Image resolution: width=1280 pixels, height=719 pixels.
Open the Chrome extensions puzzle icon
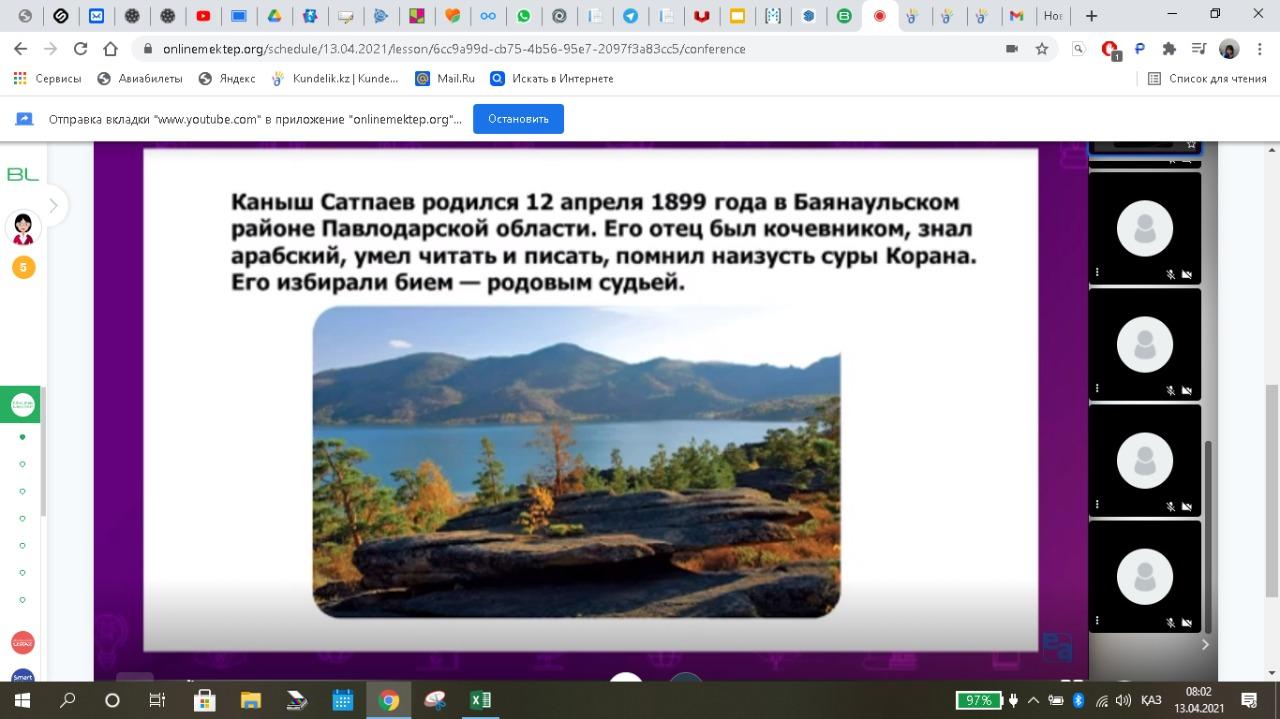1169,49
